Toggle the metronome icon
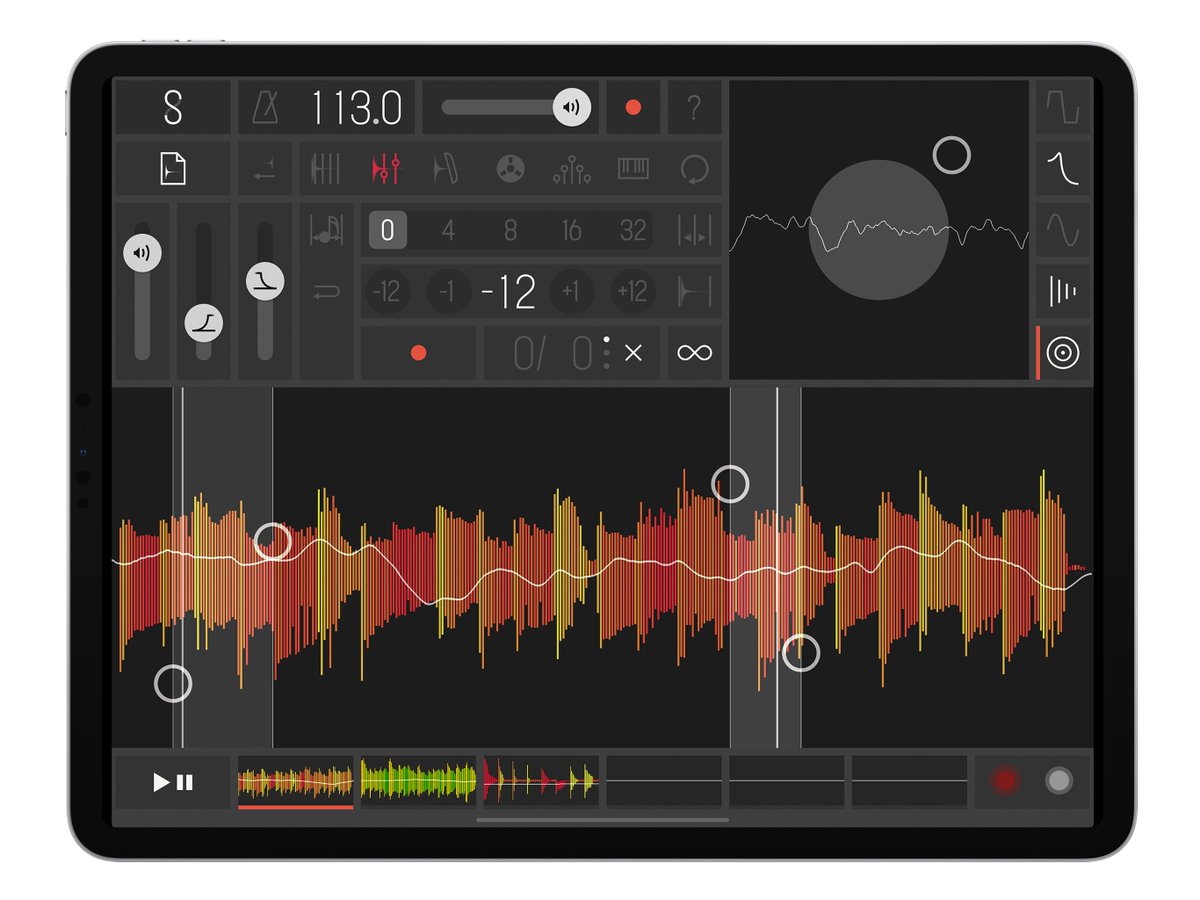 pyautogui.click(x=266, y=107)
